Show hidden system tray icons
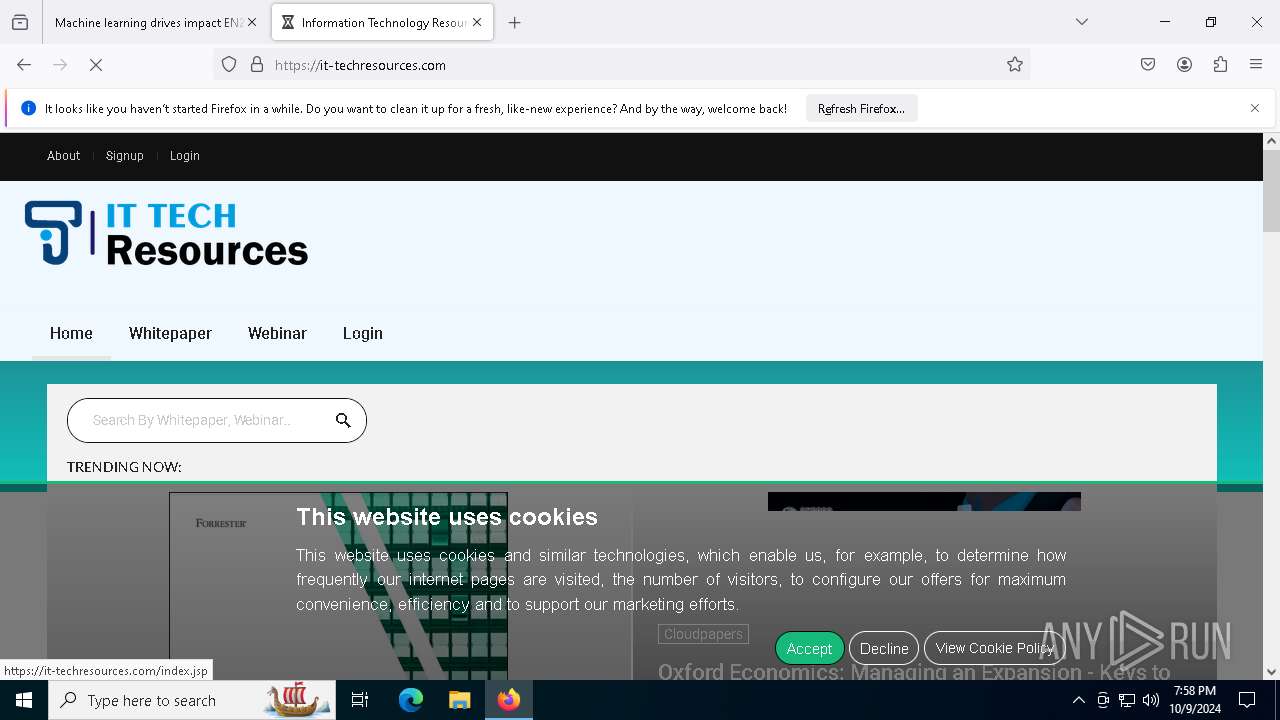Image resolution: width=1280 pixels, height=720 pixels. [x=1078, y=700]
